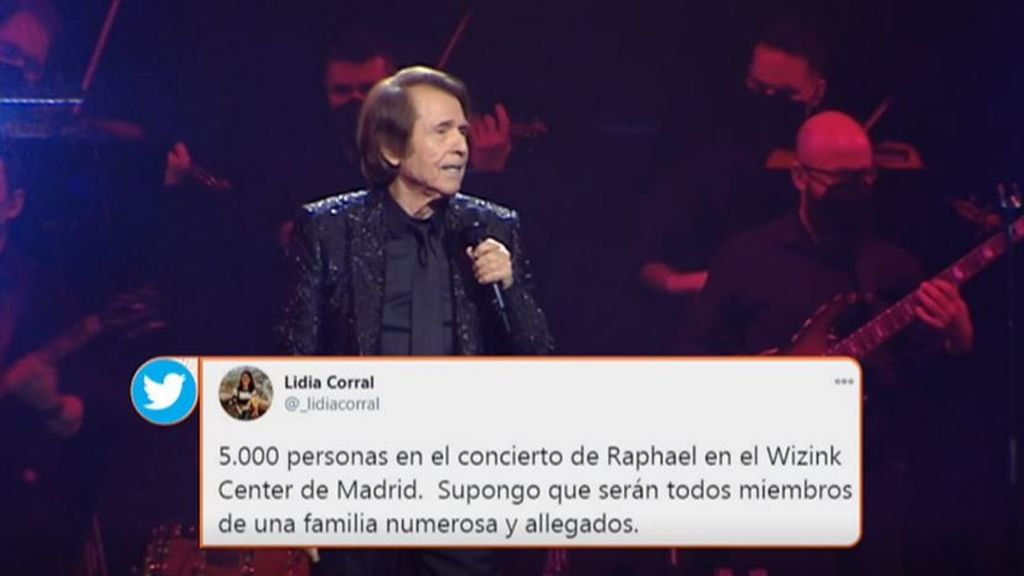Screen dimensions: 1024x576
Task: Open Lidia Corral's profile picture
Action: point(246,392)
